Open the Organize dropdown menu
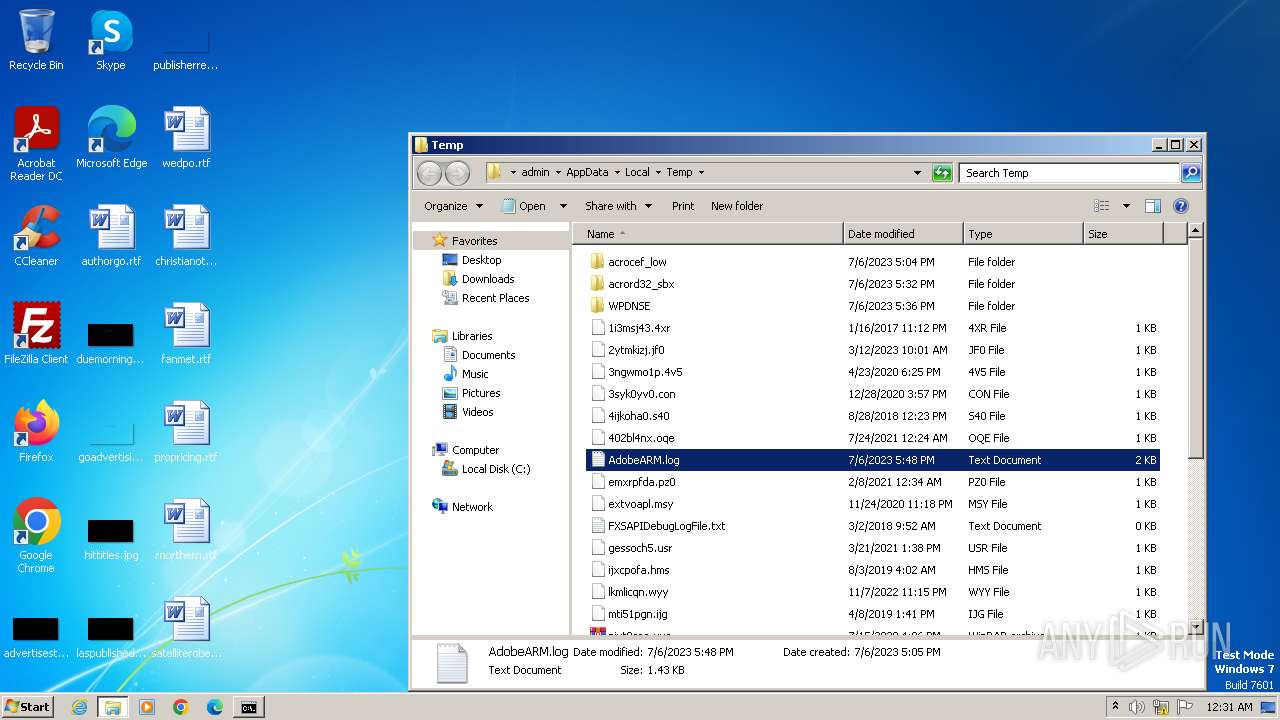1280x720 pixels. 453,206
